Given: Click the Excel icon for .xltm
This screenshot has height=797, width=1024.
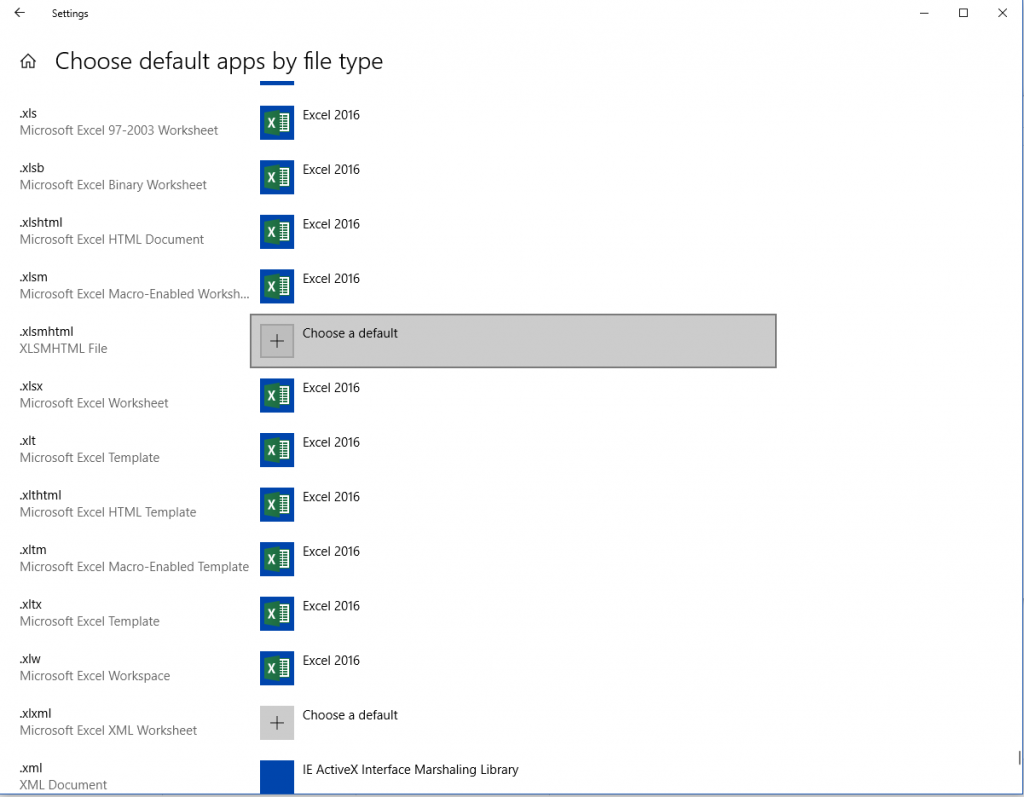Looking at the screenshot, I should 277,559.
